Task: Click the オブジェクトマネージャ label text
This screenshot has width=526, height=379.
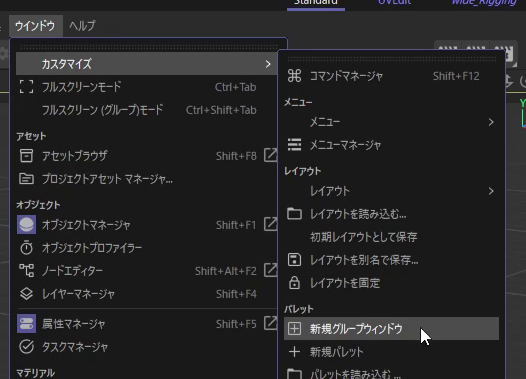Action: (86, 225)
